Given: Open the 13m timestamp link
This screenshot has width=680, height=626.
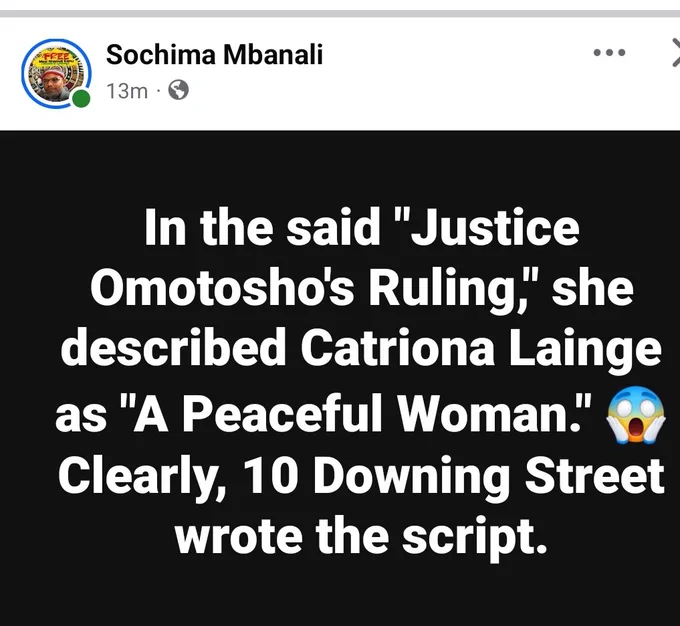Looking at the screenshot, I should tap(127, 91).
